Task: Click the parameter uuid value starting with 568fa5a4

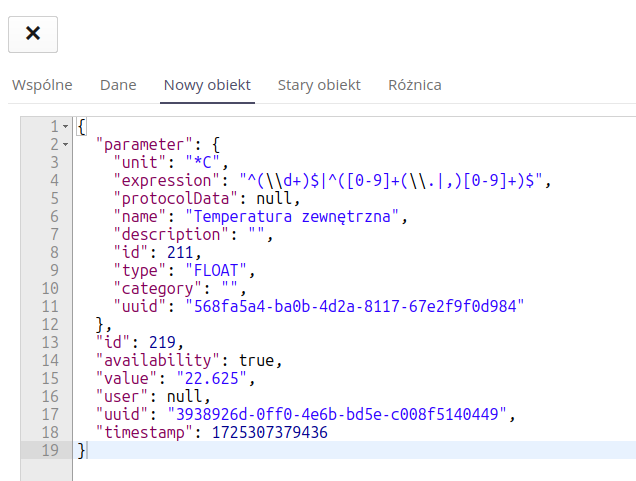Action: coord(352,307)
